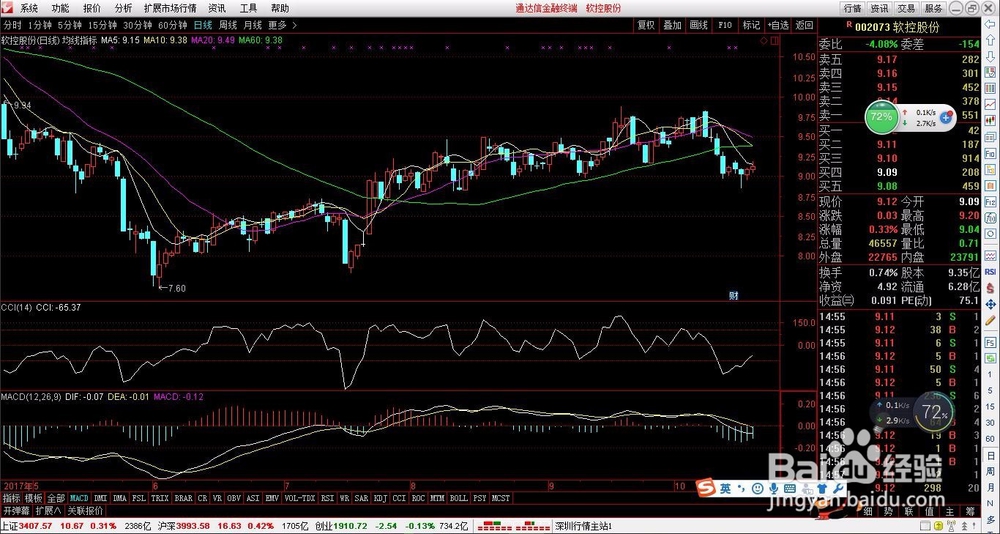Expand the 扩展∧ panel
This screenshot has width=1000, height=534.
coord(48,510)
